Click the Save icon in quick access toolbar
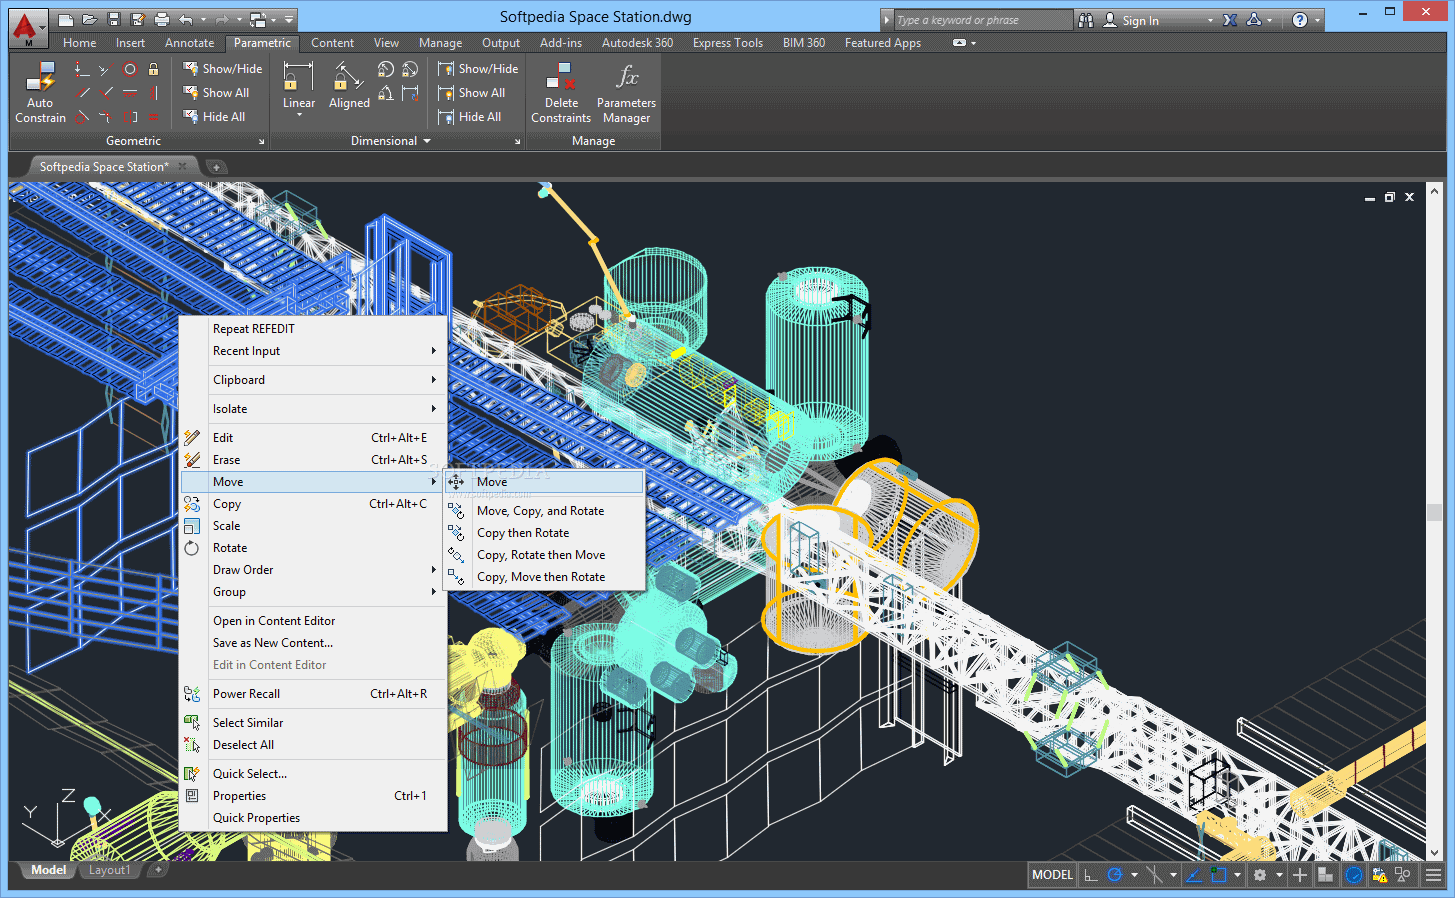 [114, 20]
